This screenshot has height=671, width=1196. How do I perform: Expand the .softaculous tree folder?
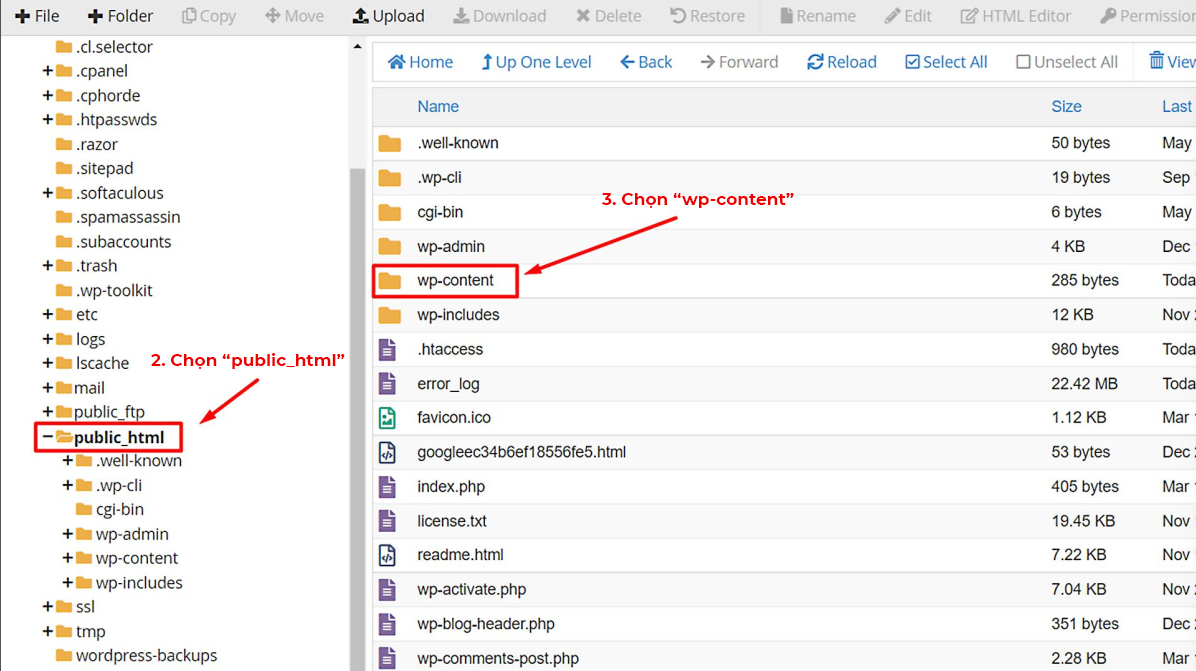pos(47,193)
